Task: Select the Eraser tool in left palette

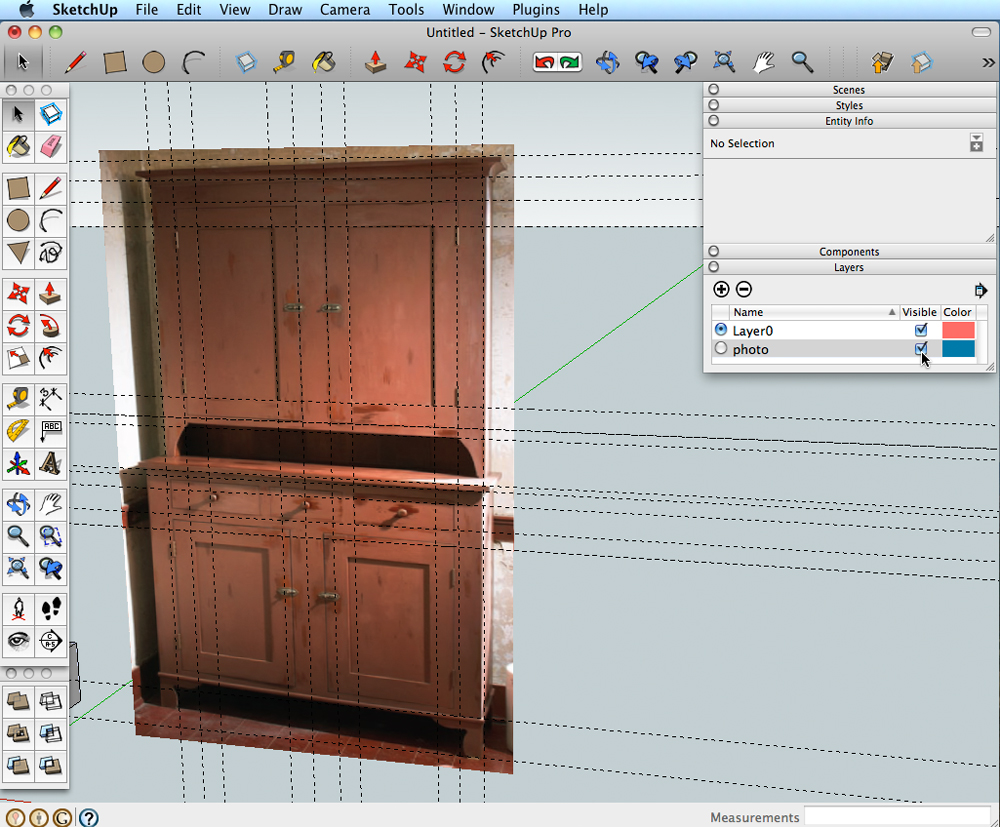Action: tap(51, 147)
